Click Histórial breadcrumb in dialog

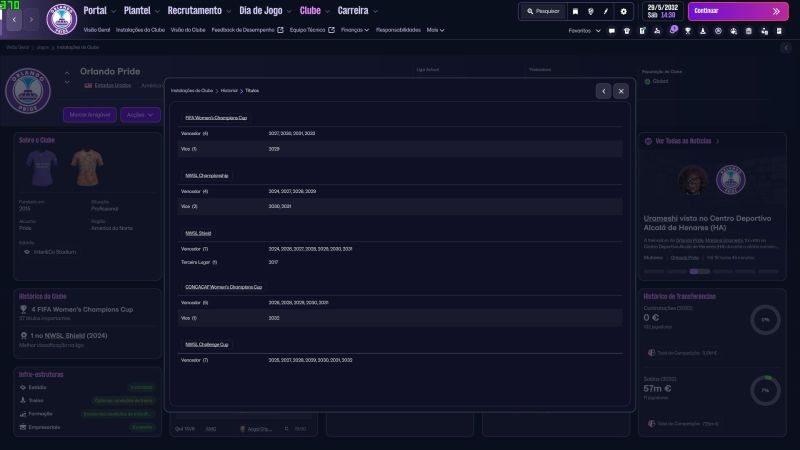tap(229, 91)
